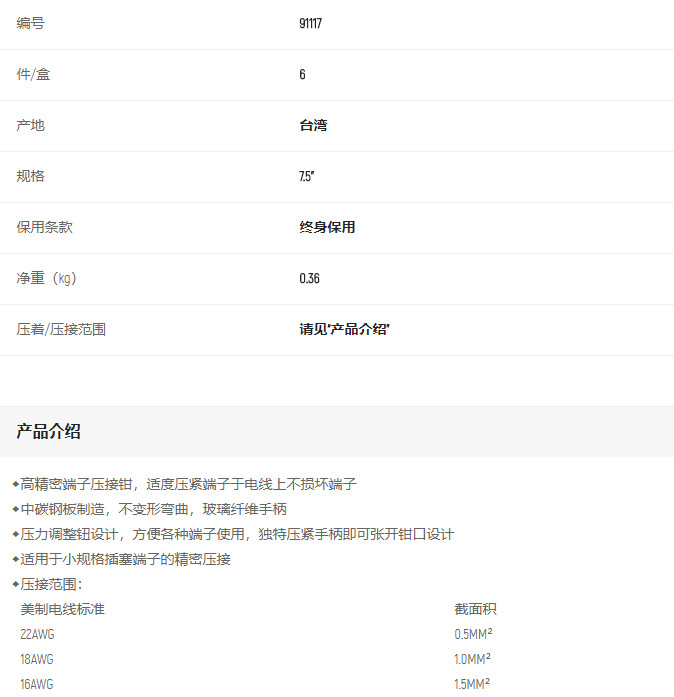
Task: Click the 美制电线标准 column header
Action: coord(62,609)
